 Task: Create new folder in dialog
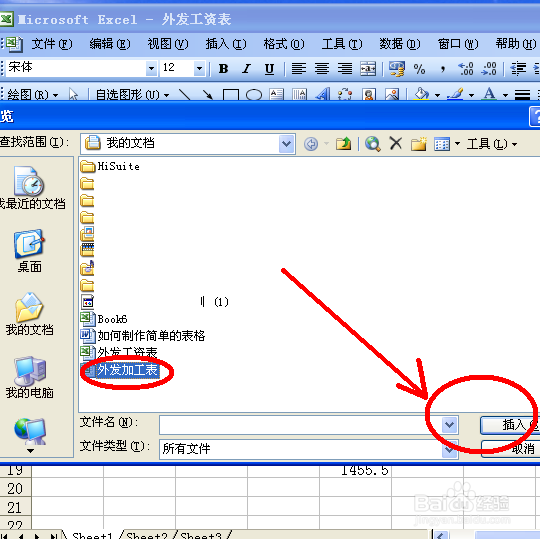pos(418,144)
